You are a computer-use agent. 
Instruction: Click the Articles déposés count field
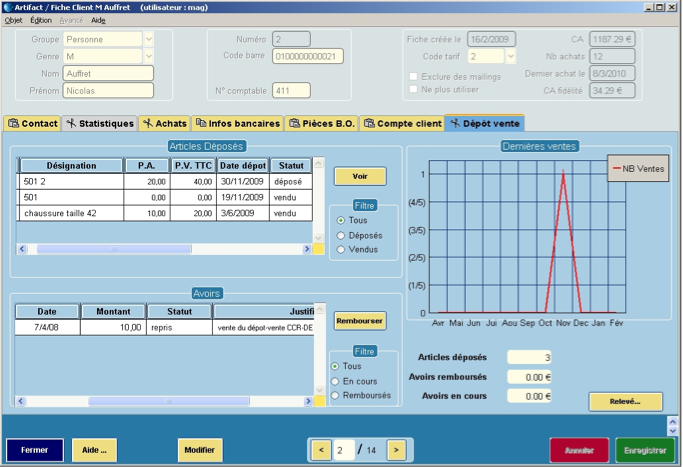coord(529,357)
